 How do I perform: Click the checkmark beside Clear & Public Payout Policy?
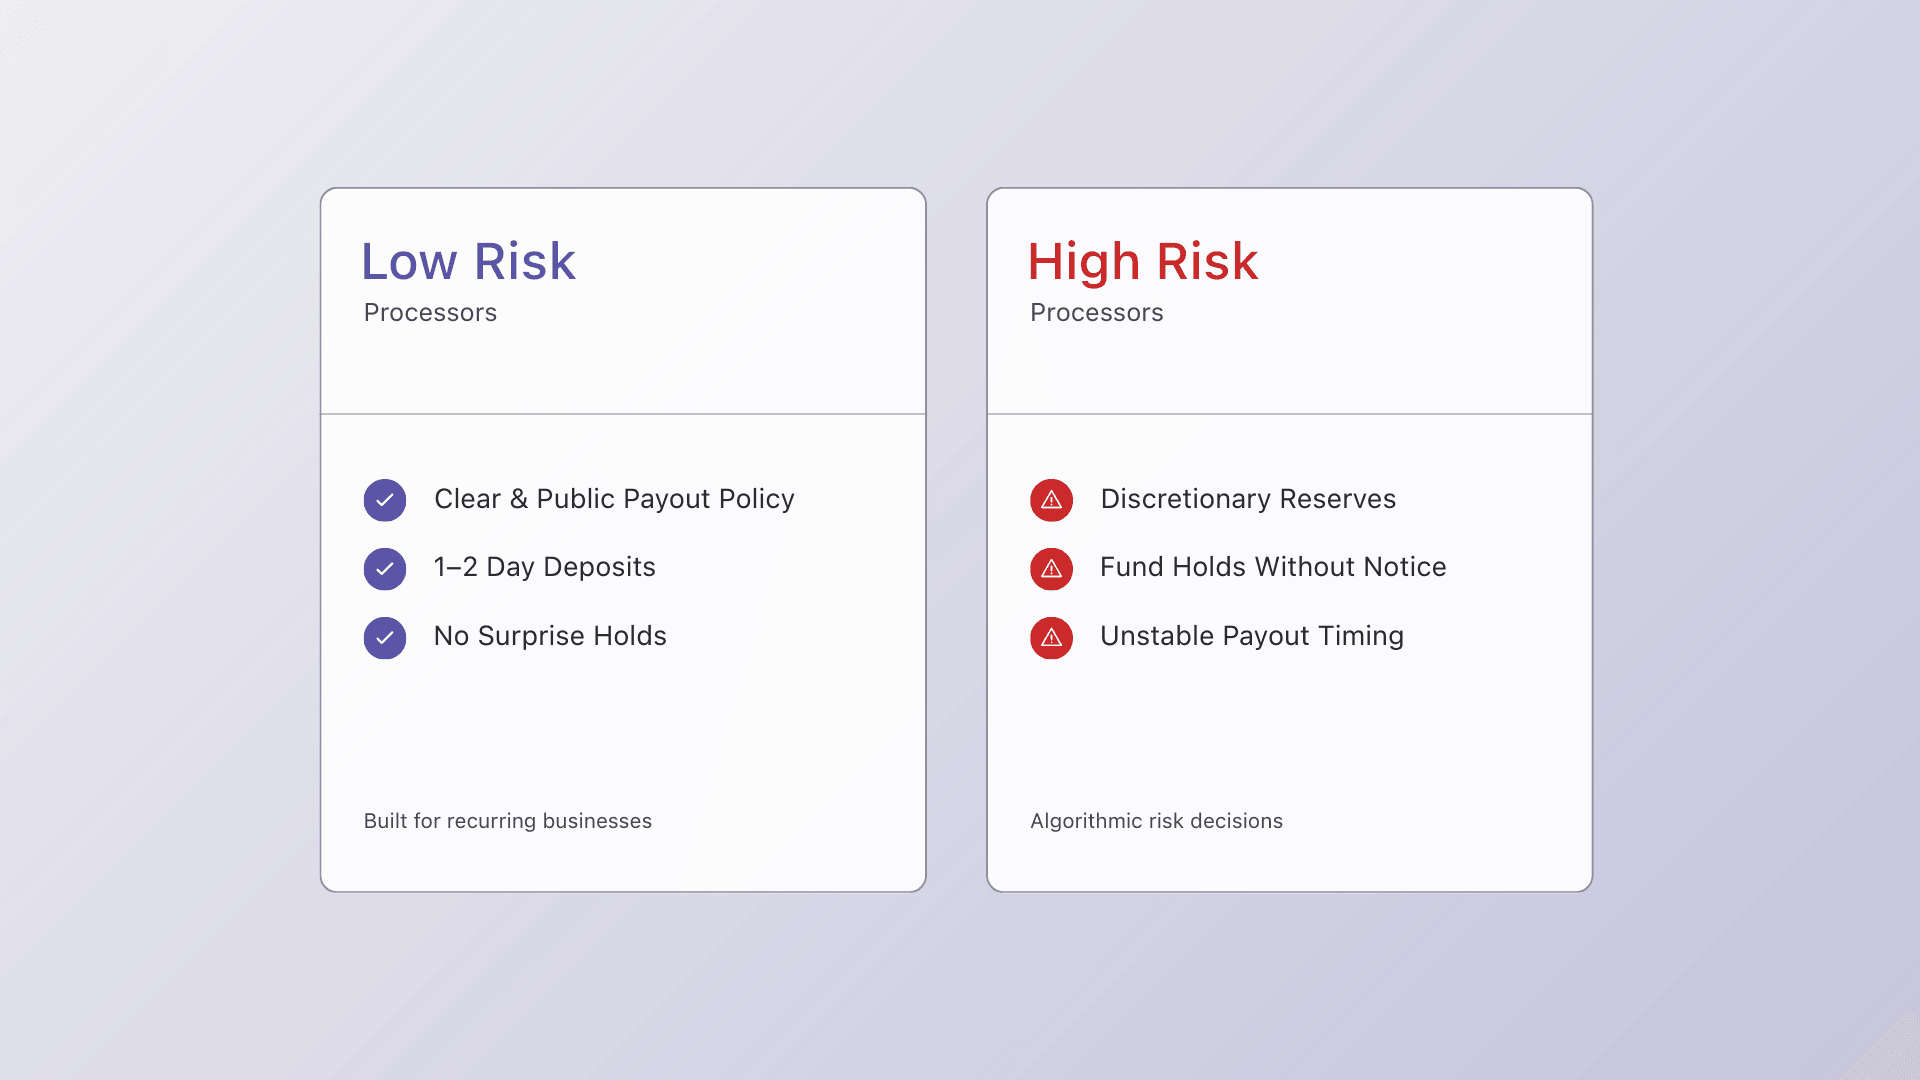pyautogui.click(x=385, y=500)
